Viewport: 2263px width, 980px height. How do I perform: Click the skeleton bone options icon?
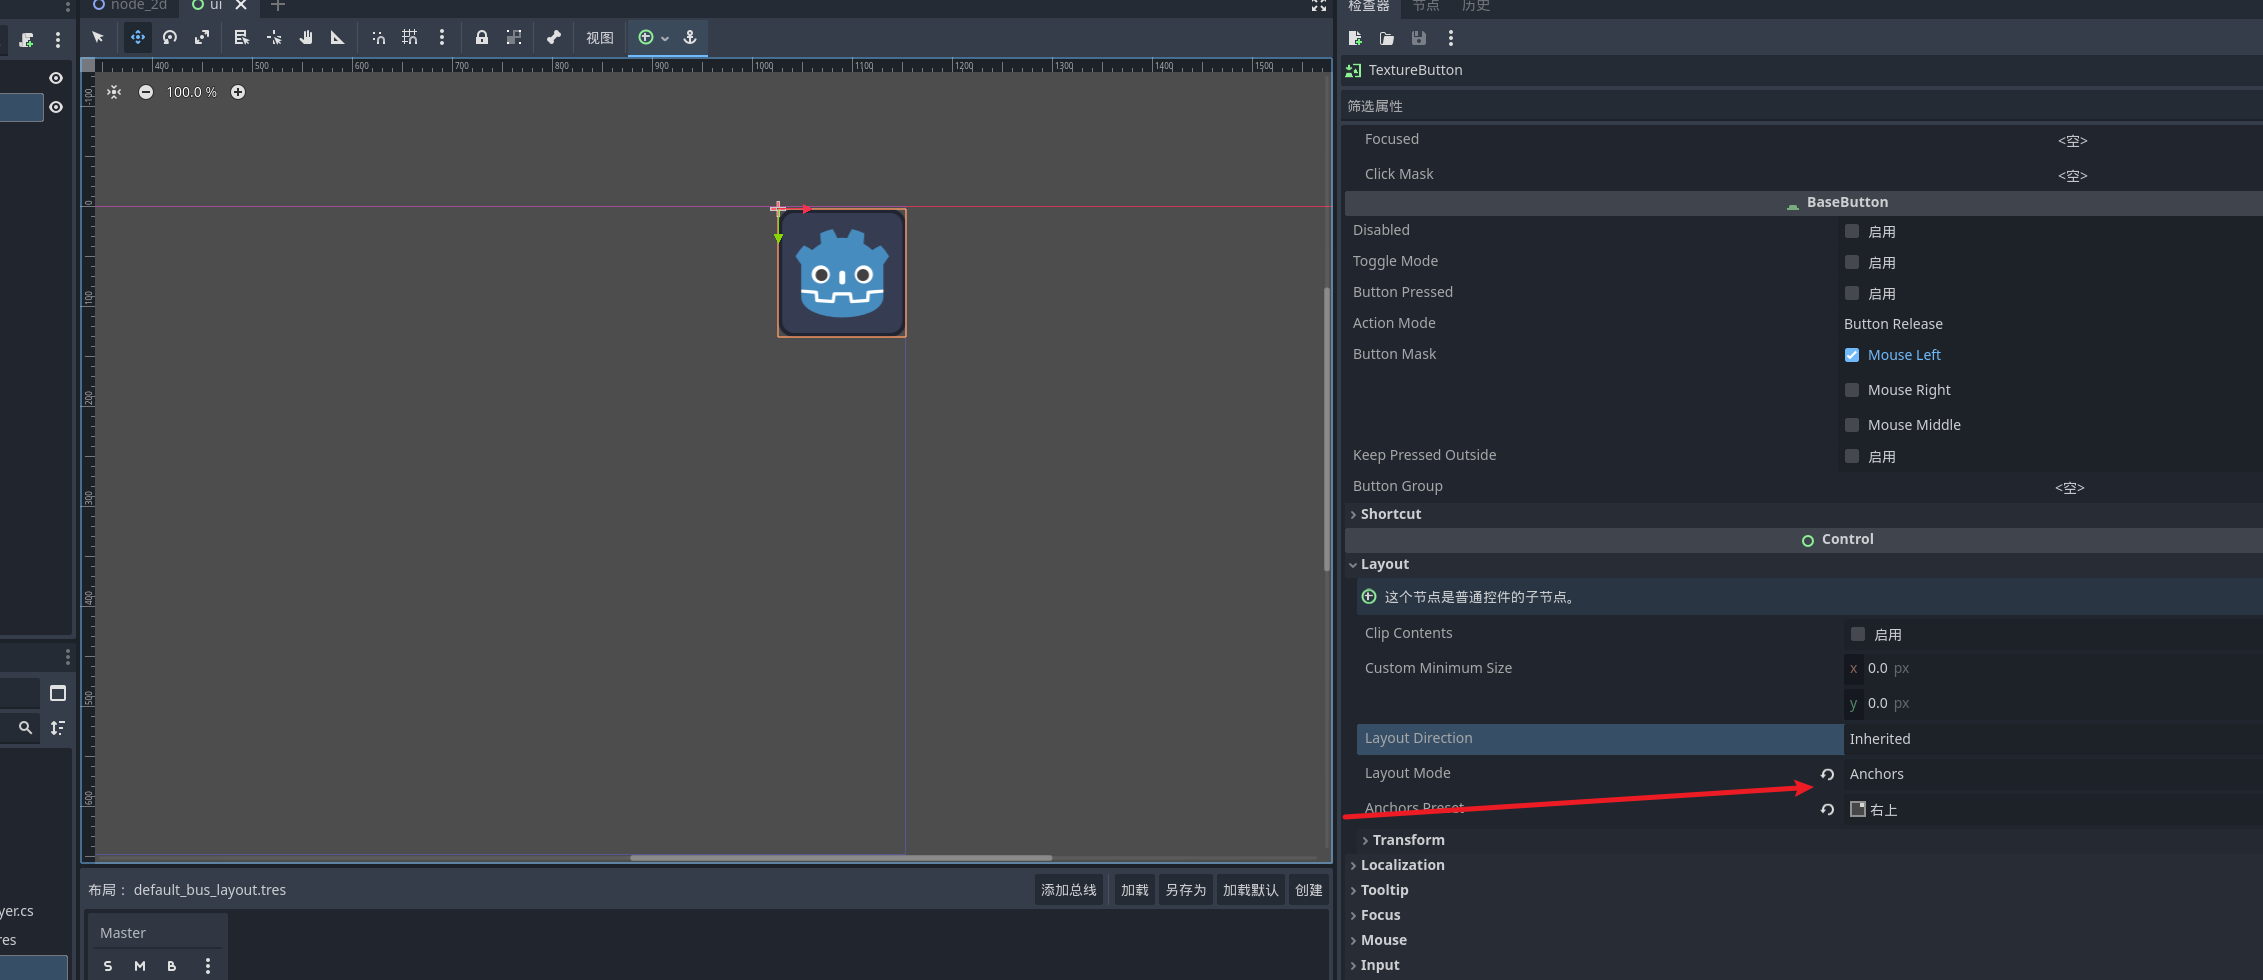click(x=554, y=37)
